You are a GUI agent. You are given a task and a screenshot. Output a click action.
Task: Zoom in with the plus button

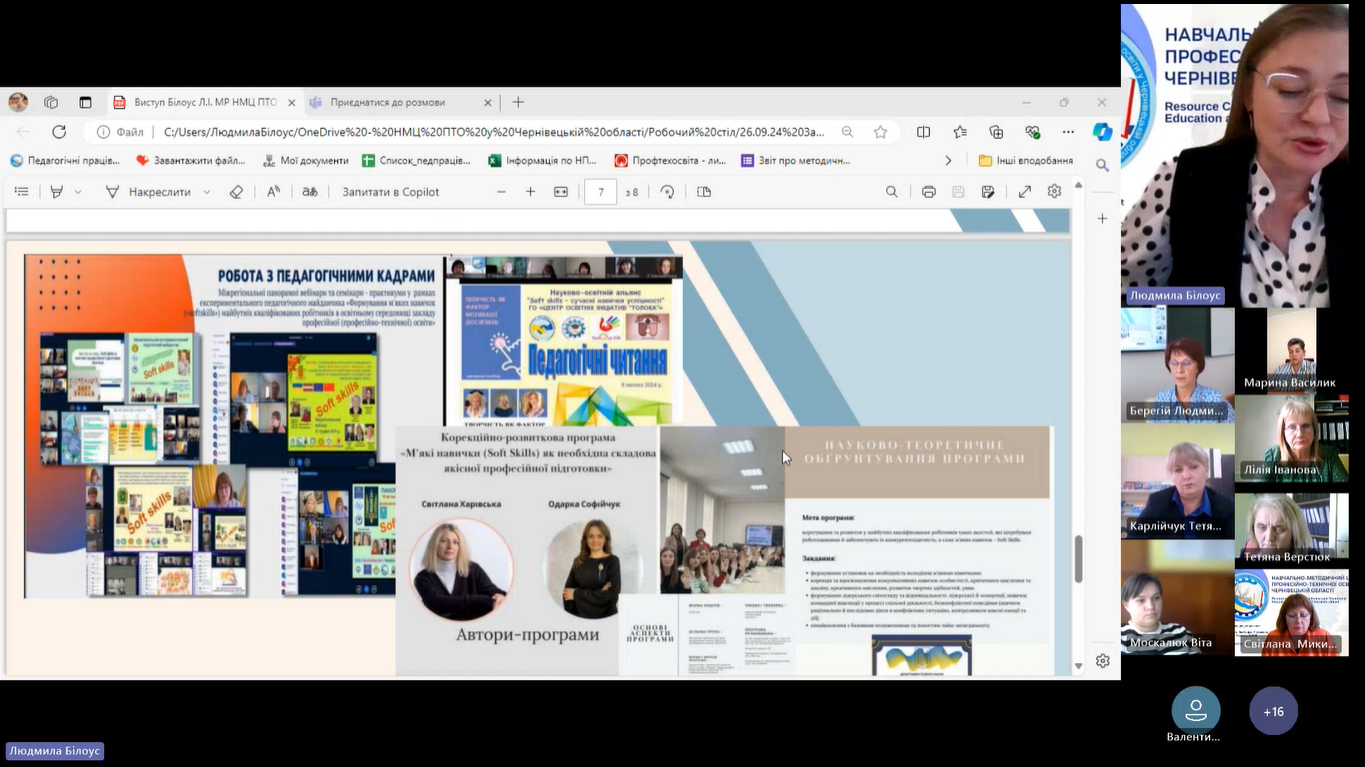531,192
